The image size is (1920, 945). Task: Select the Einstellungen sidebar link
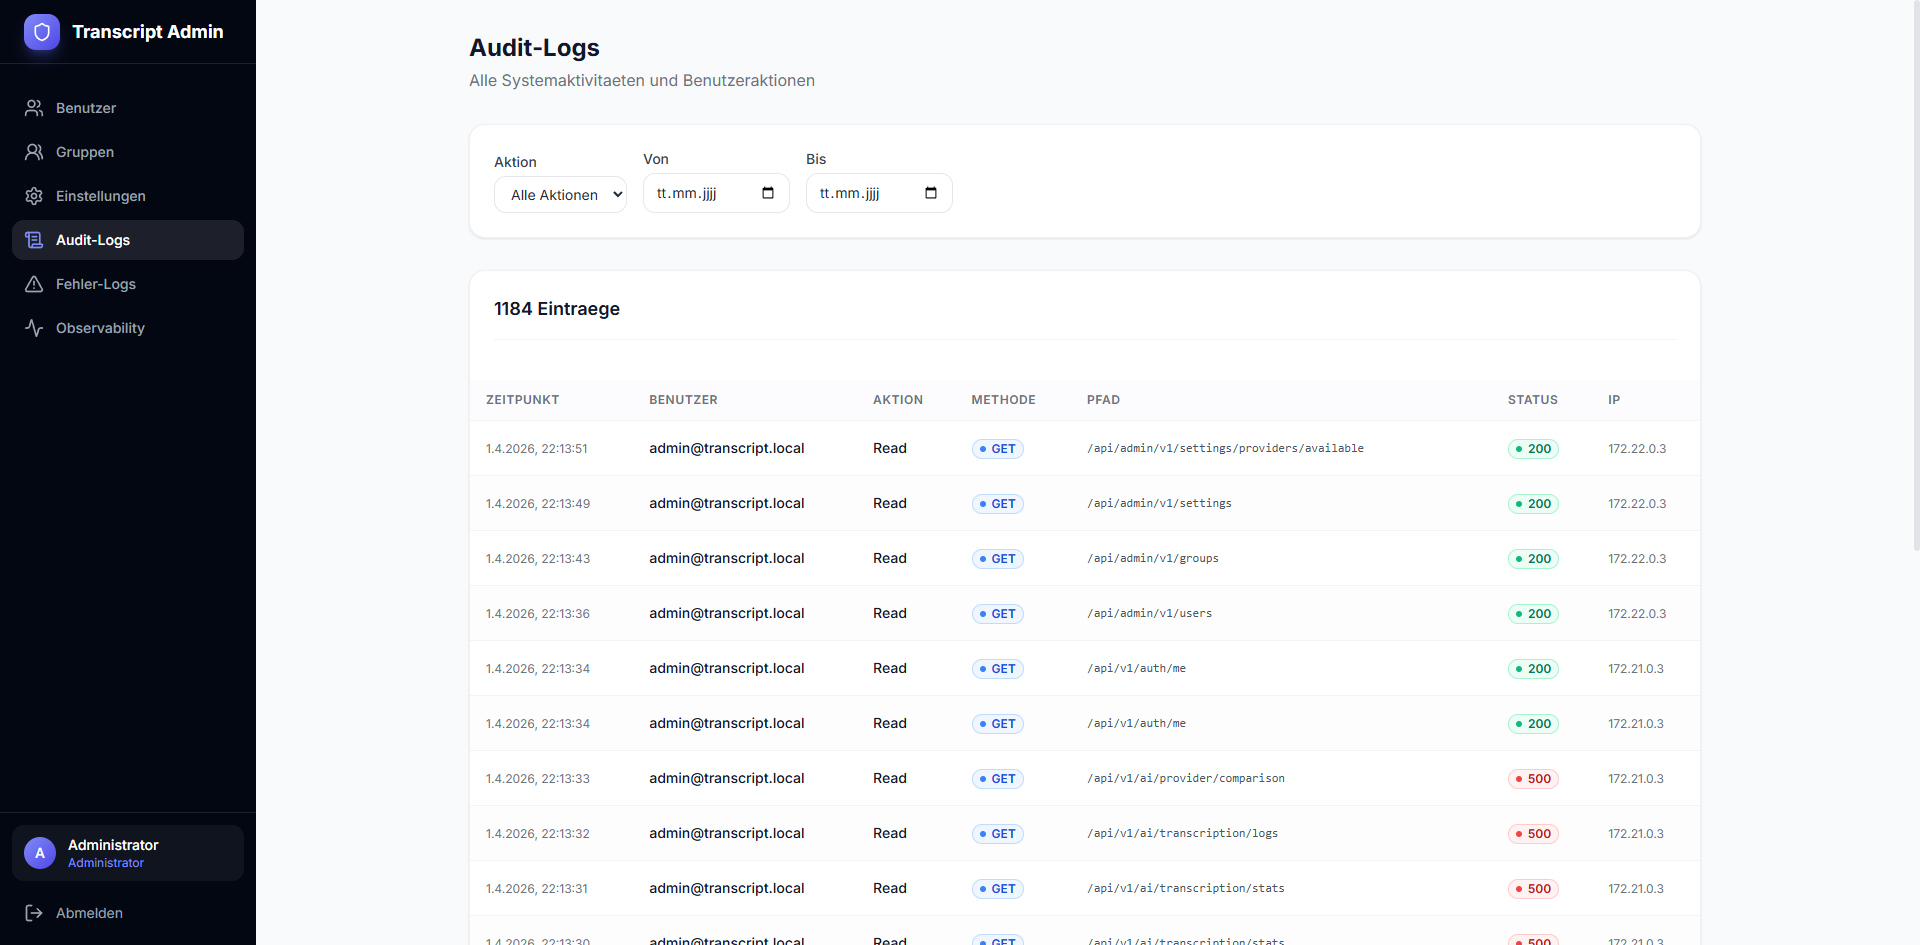pos(100,196)
